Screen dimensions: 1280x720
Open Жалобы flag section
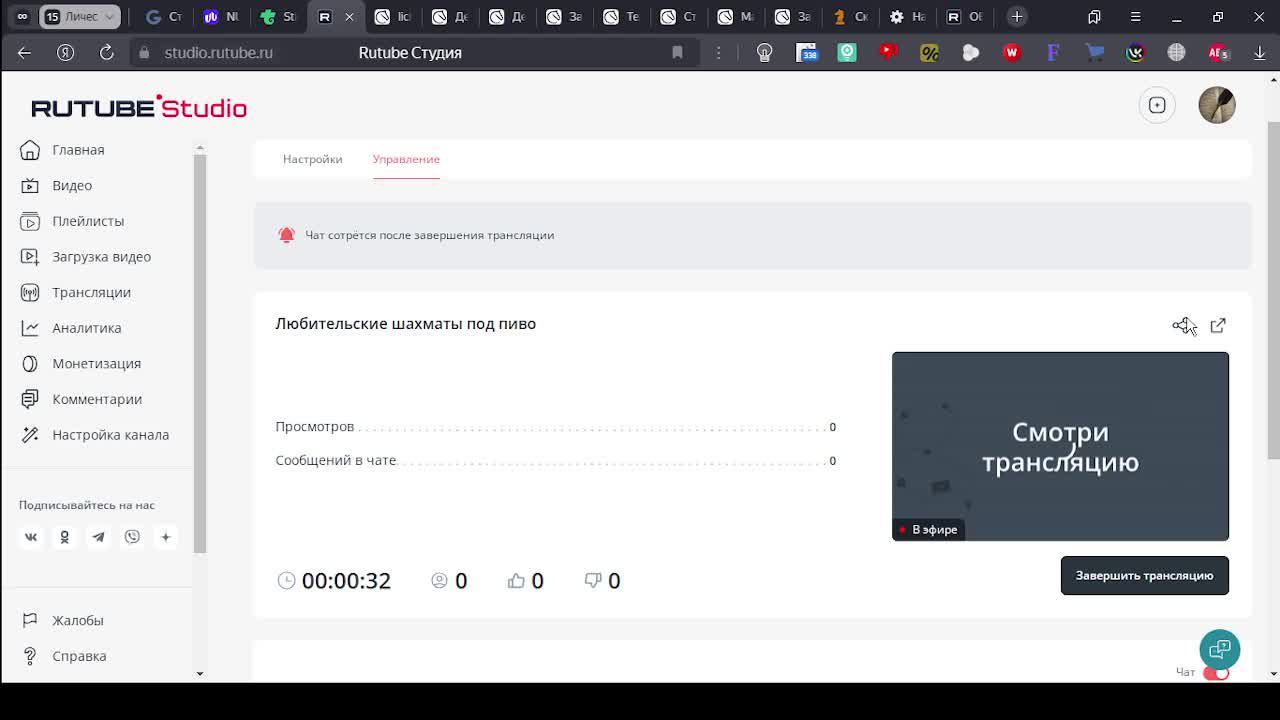point(77,621)
